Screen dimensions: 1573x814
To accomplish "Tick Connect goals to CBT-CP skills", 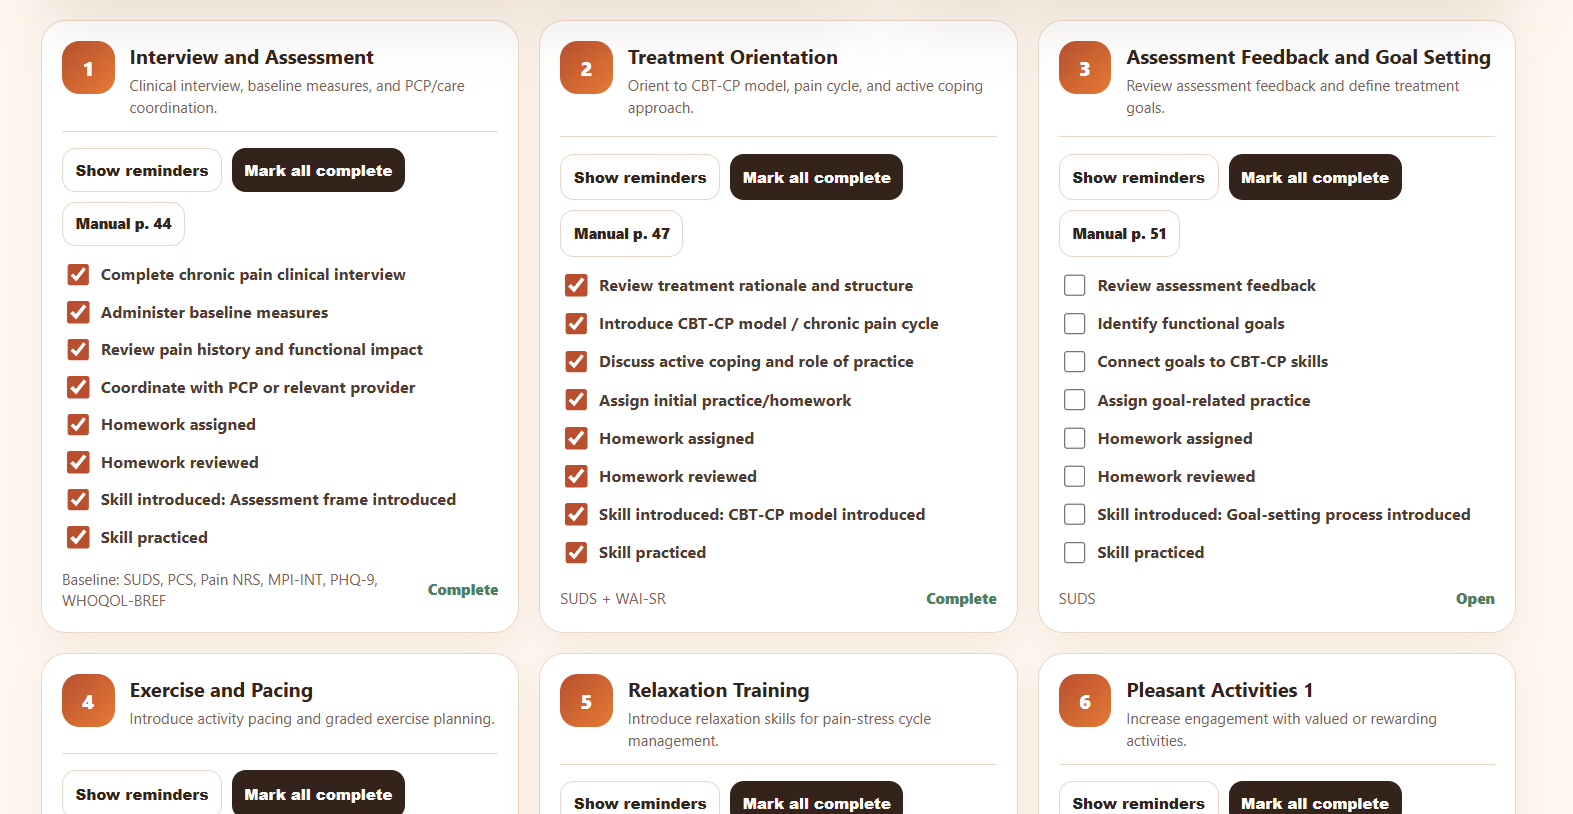I will pos(1075,362).
